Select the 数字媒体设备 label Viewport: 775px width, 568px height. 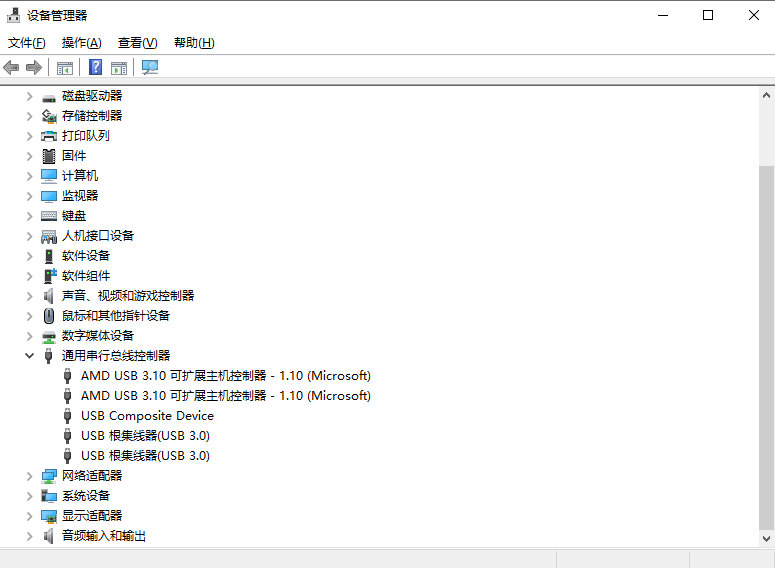[x=97, y=336]
